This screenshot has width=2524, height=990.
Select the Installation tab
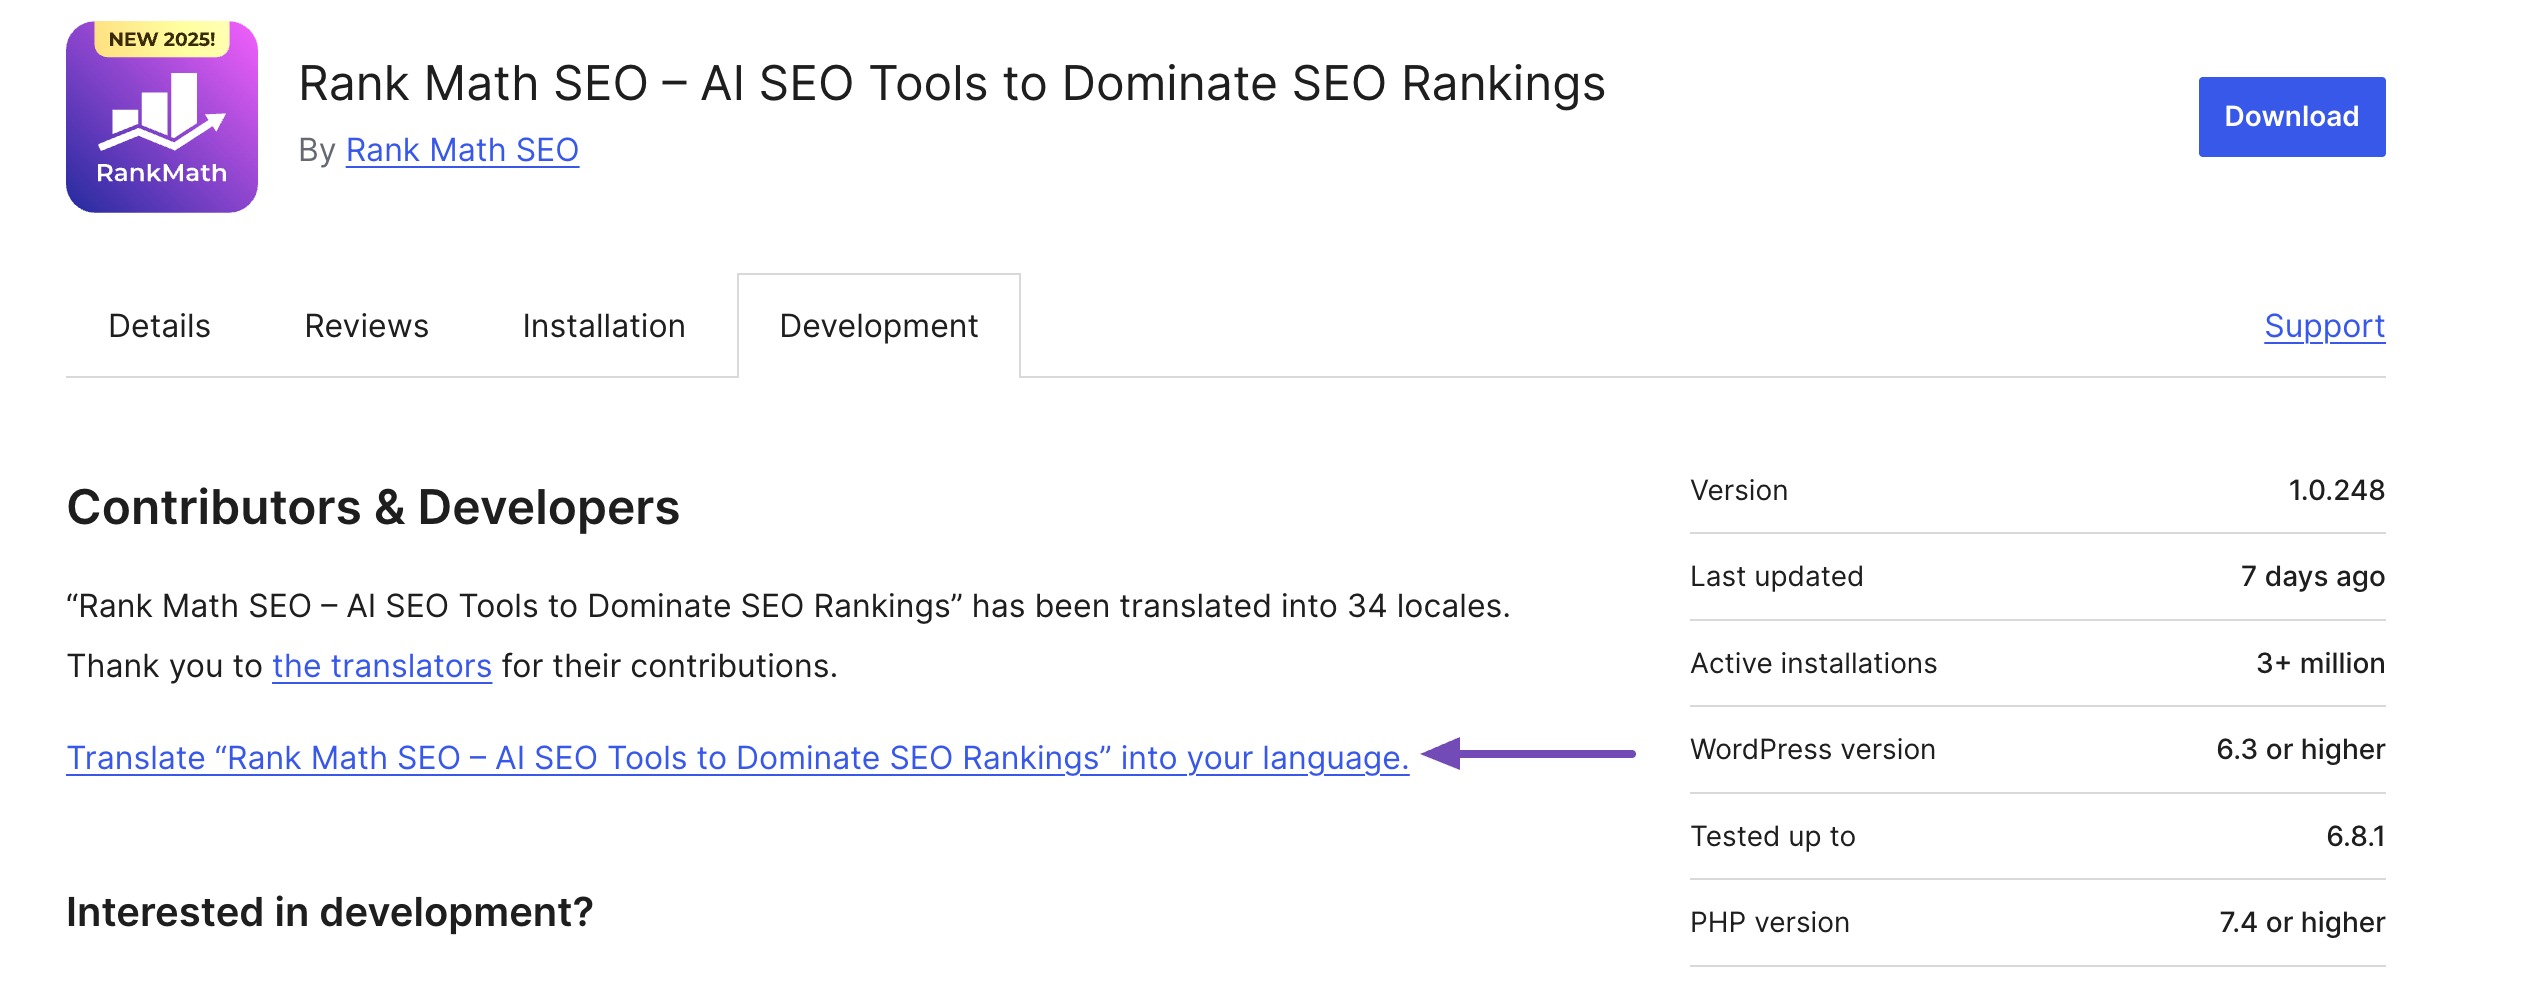(x=603, y=326)
